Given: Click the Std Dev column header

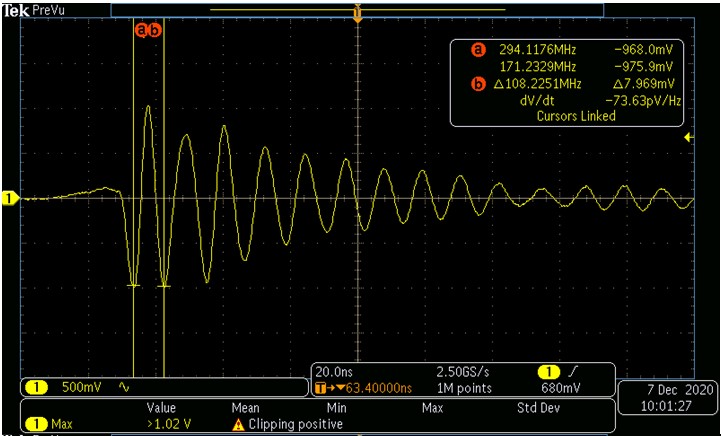Looking at the screenshot, I should (x=538, y=408).
